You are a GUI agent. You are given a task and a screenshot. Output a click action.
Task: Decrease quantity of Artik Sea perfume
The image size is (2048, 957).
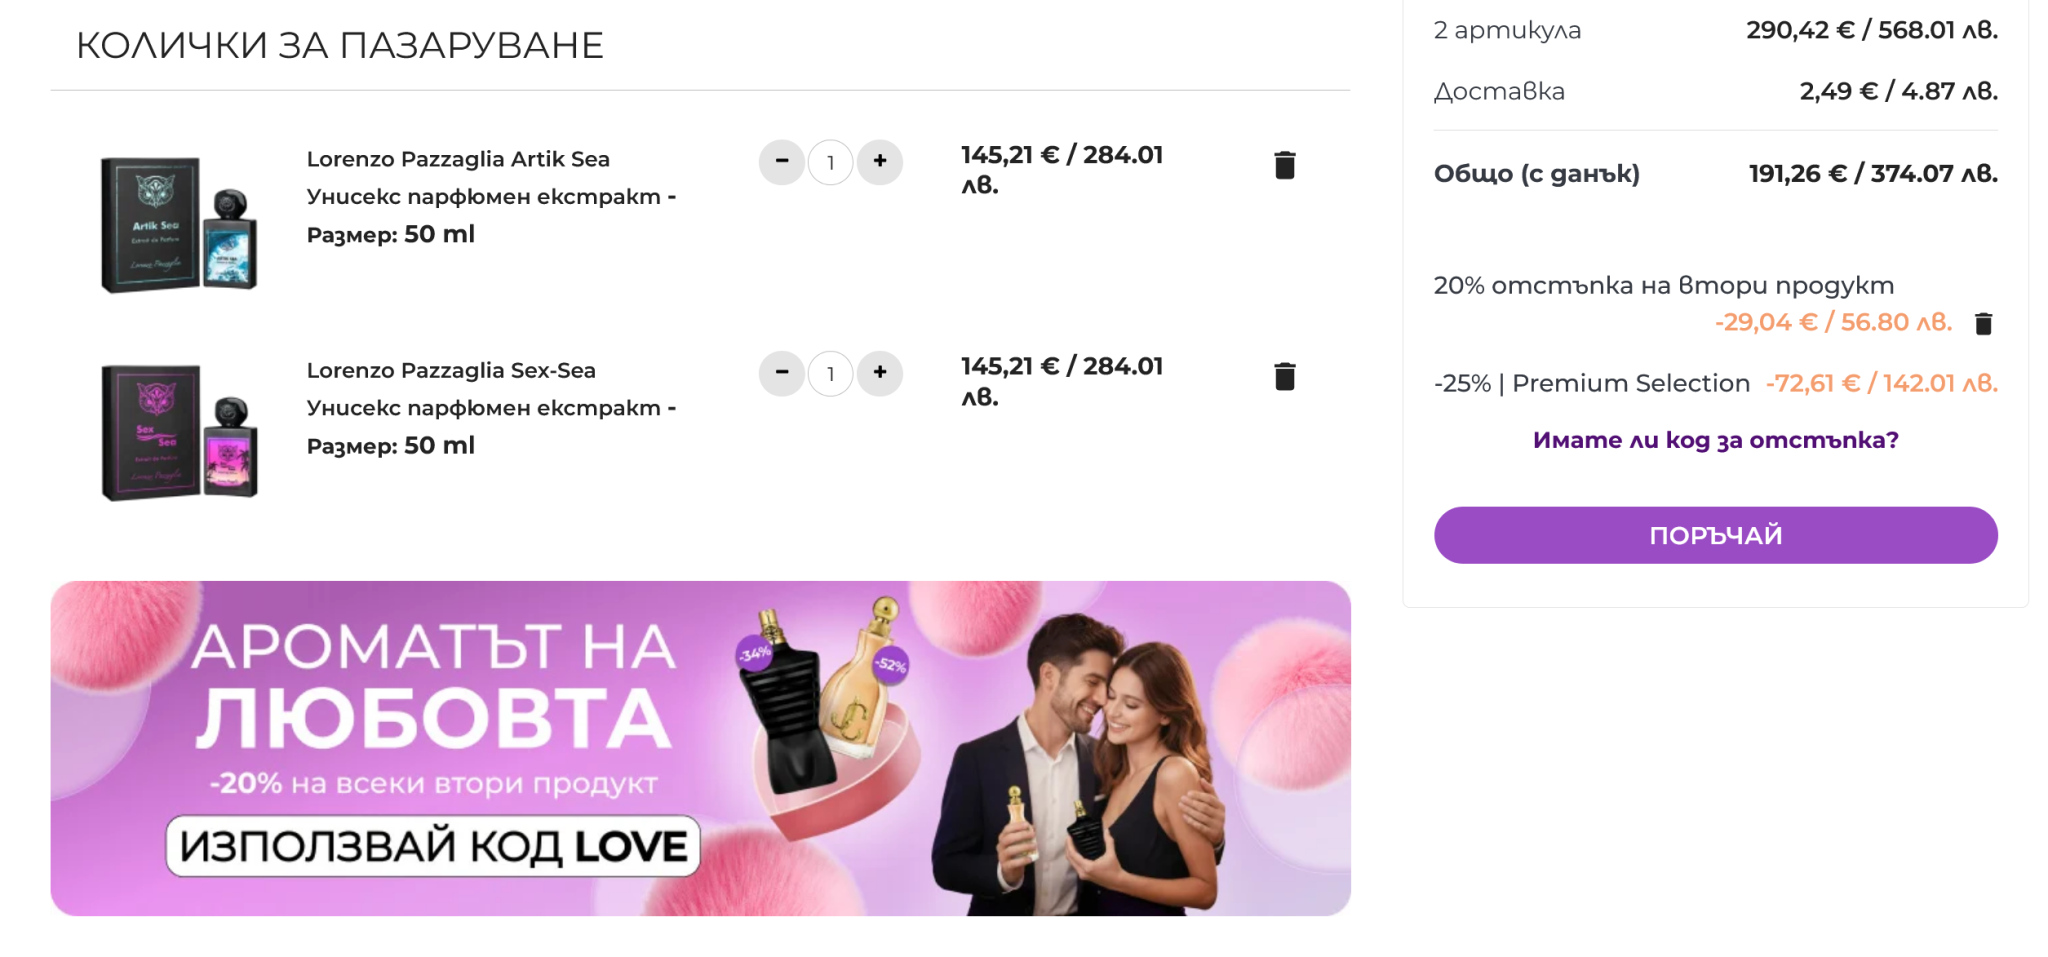click(782, 162)
